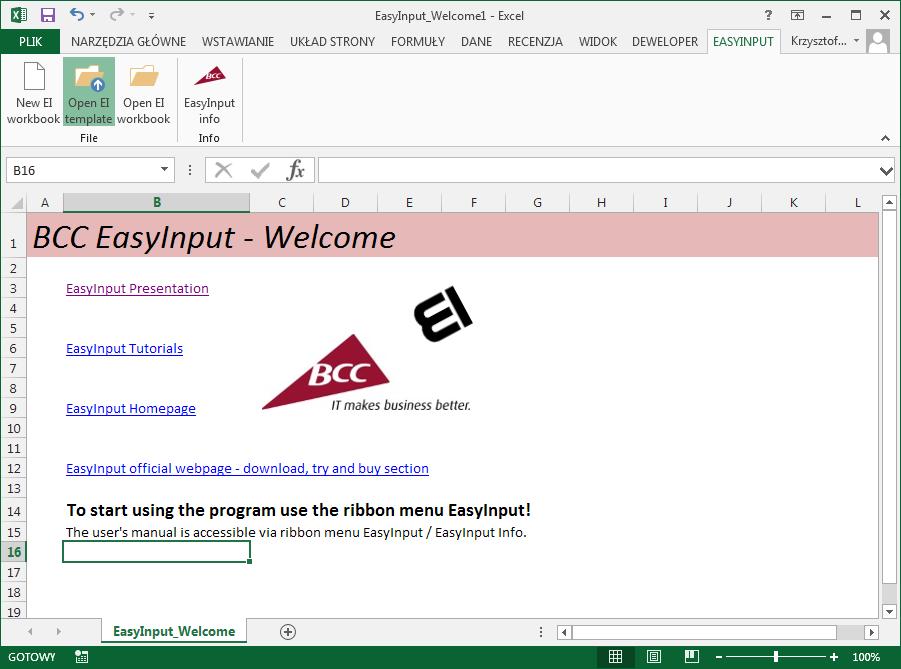The image size is (901, 669).
Task: Click the user account avatar picture
Action: (878, 41)
